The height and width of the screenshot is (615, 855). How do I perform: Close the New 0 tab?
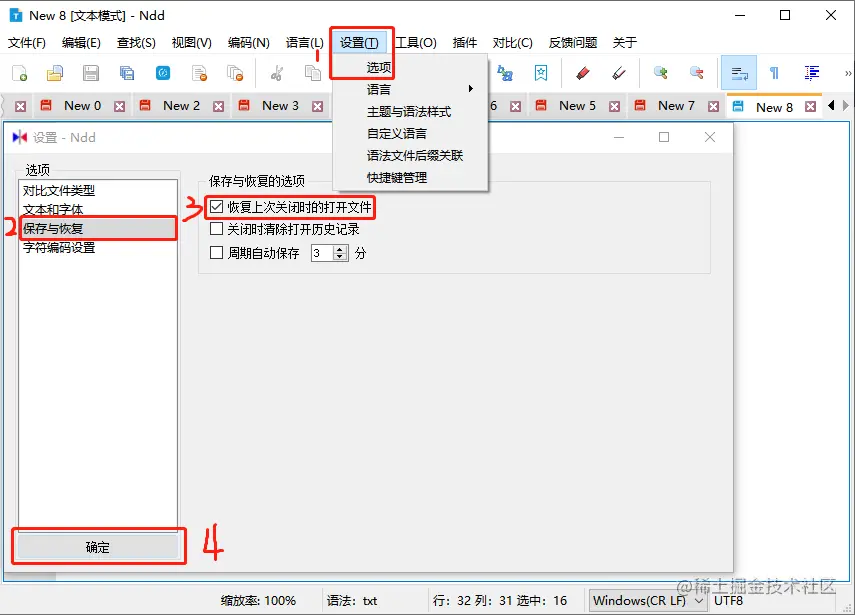coord(119,106)
